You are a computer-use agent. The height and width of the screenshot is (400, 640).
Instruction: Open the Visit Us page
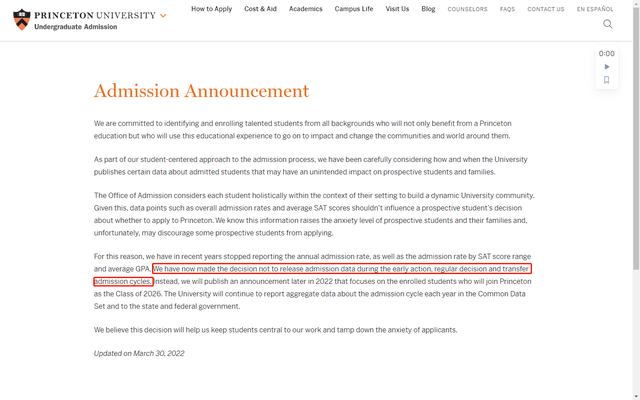click(397, 9)
